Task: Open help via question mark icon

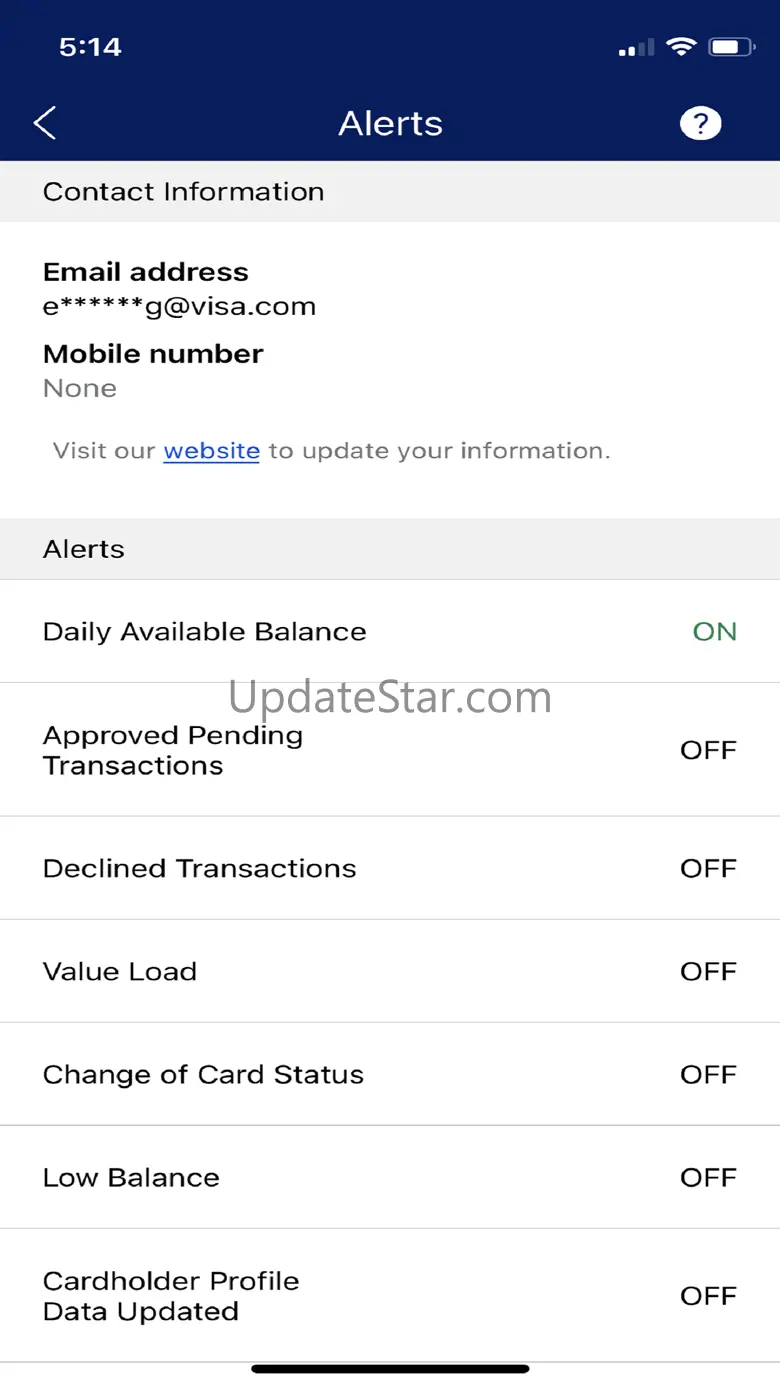Action: tap(700, 123)
